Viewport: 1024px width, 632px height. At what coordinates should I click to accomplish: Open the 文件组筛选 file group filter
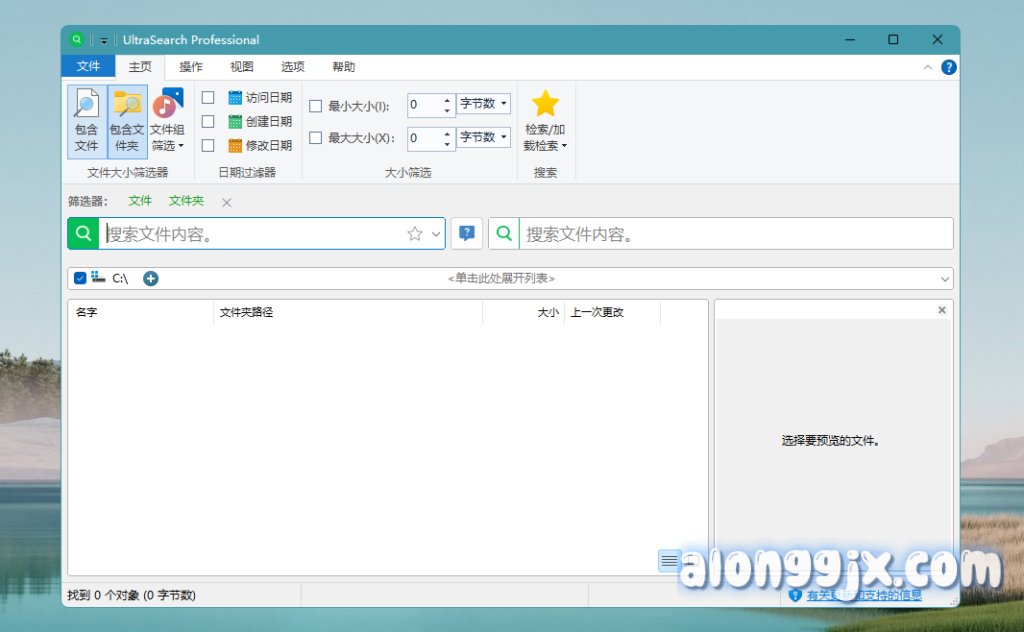pyautogui.click(x=167, y=121)
